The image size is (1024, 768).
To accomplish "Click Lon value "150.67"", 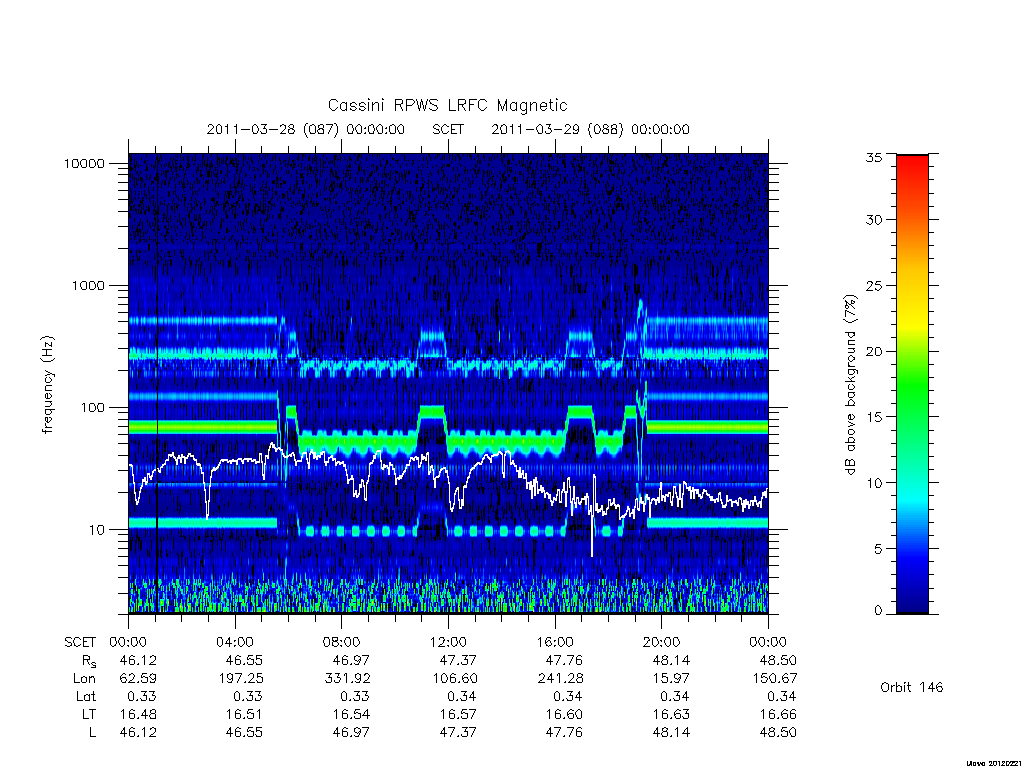I will click(x=775, y=679).
